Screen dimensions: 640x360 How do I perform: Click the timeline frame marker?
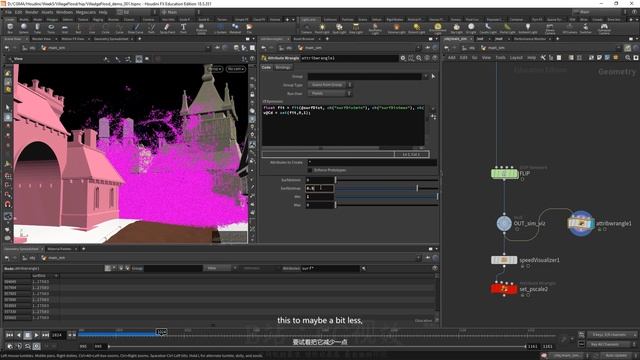[x=162, y=332]
